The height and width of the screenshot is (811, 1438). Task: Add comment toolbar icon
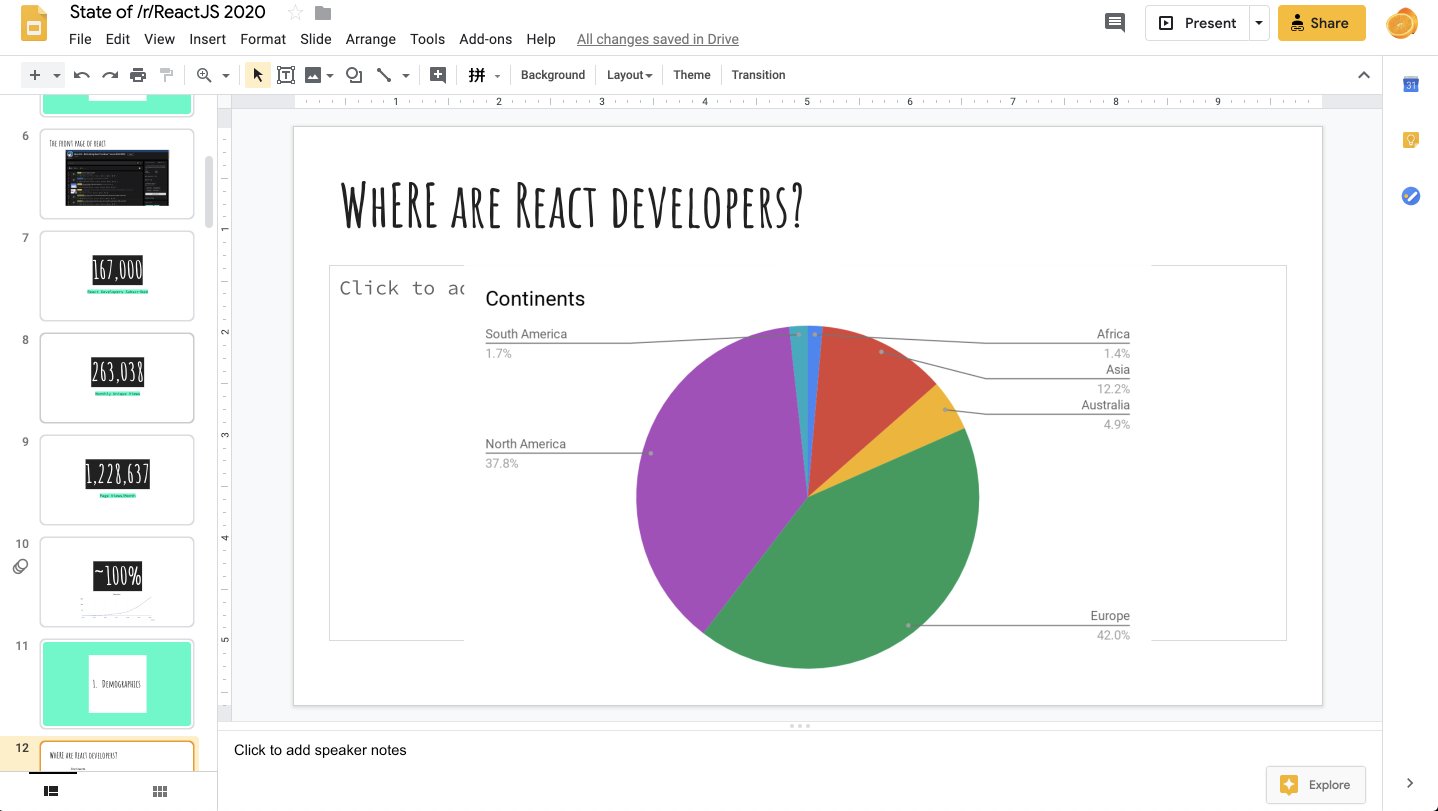[437, 75]
